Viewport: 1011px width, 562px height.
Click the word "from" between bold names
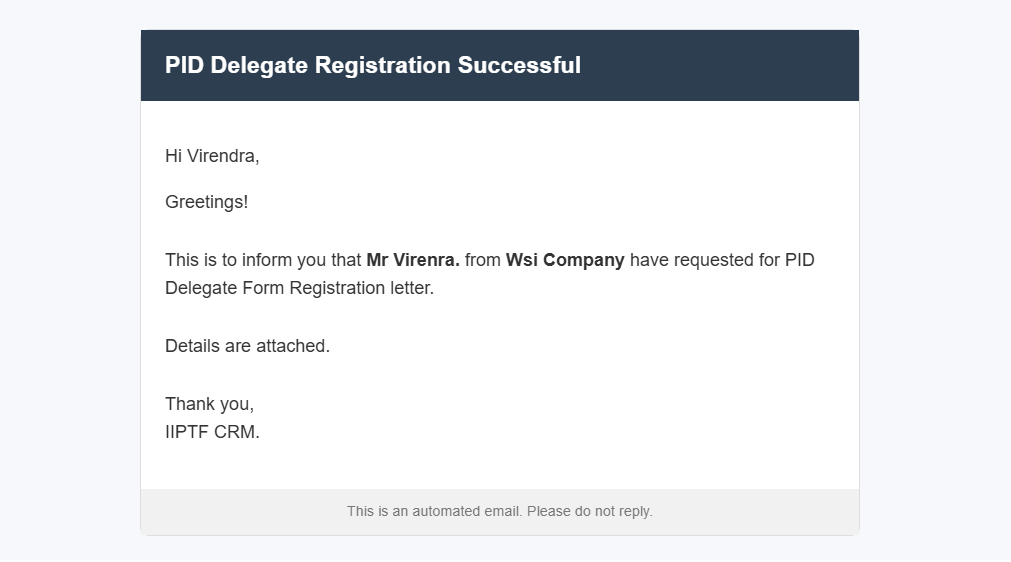click(483, 260)
